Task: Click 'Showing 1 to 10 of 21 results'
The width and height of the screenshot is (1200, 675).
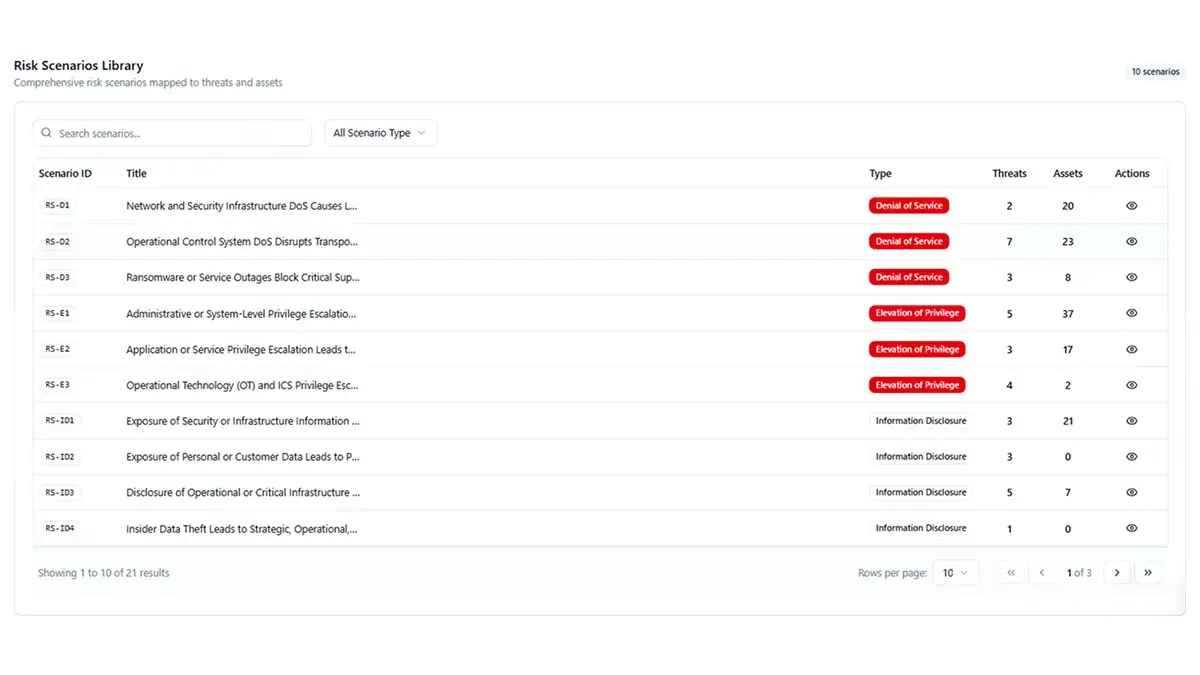Action: point(104,573)
